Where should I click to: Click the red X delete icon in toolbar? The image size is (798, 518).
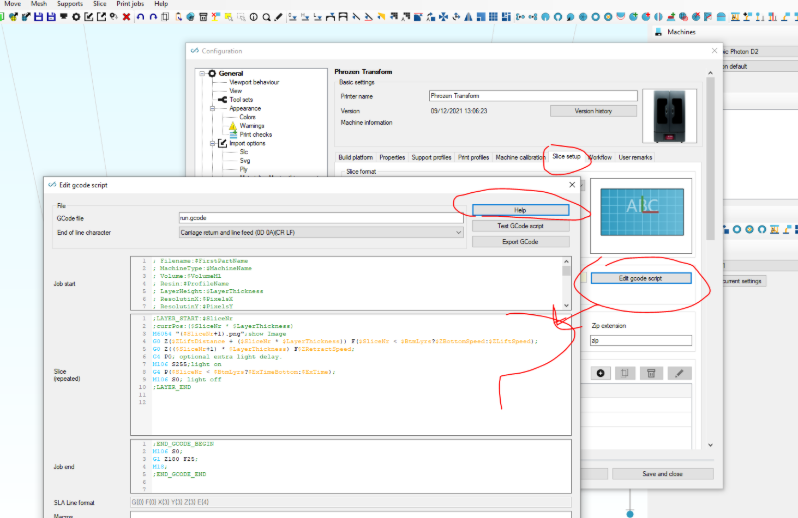pyautogui.click(x=127, y=17)
